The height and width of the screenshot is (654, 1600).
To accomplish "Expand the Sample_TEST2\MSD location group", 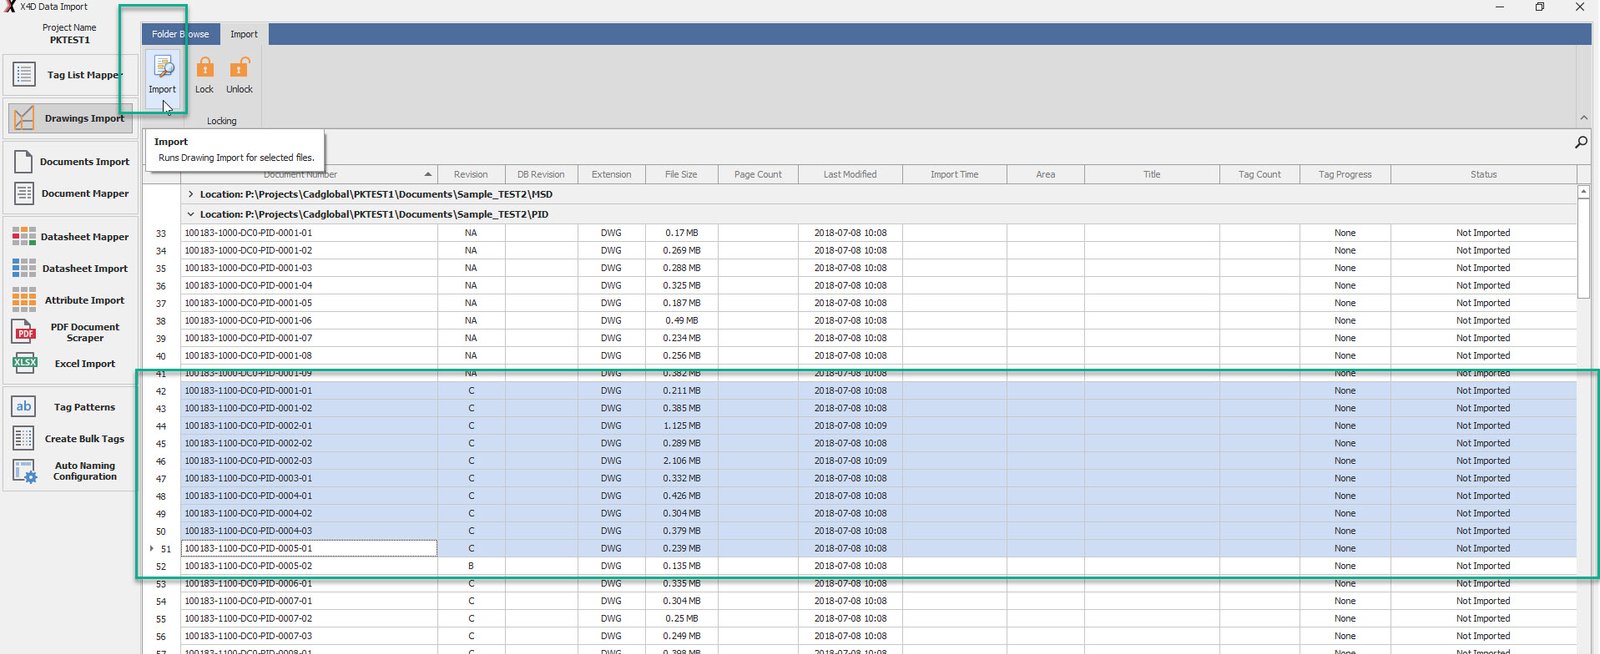I will tap(191, 194).
